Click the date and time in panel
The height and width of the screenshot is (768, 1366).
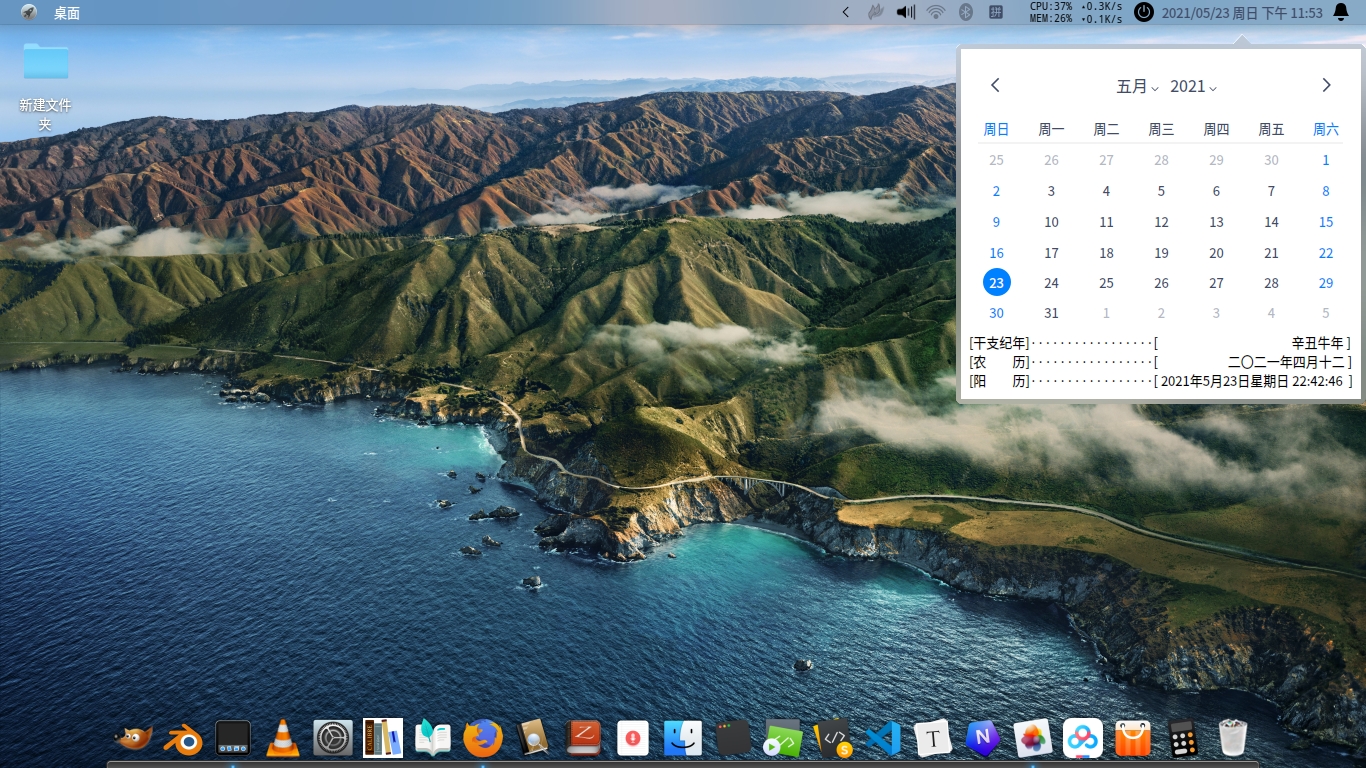[x=1242, y=13]
